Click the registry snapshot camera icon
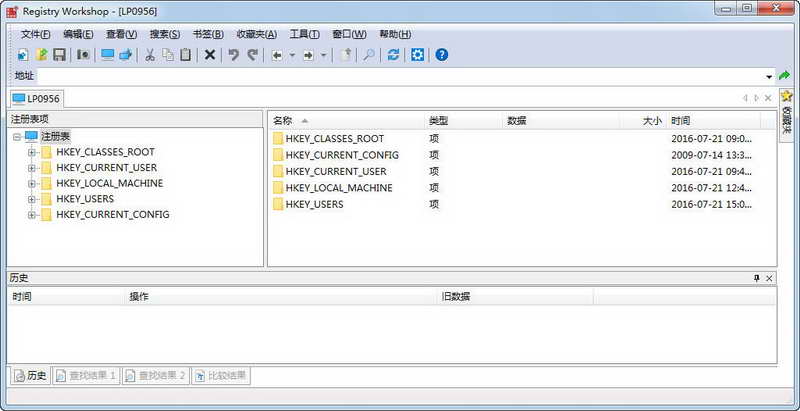Image resolution: width=800 pixels, height=411 pixels. click(x=83, y=55)
